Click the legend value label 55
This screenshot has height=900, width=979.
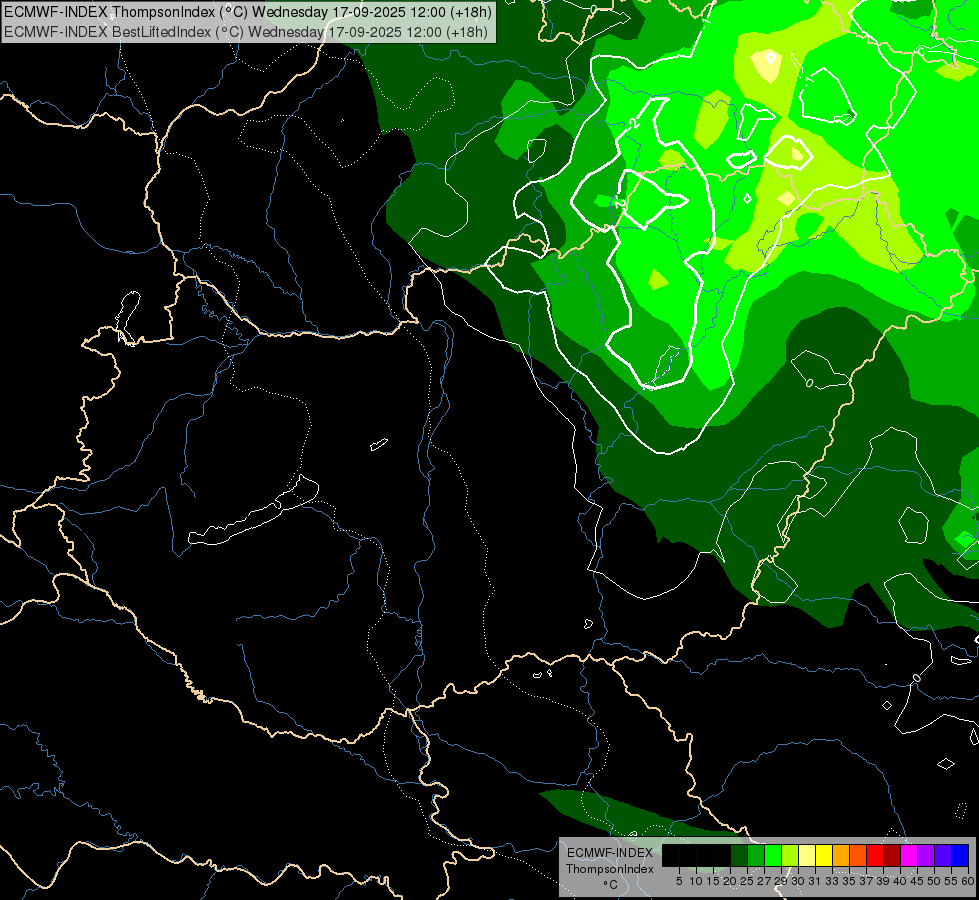[x=952, y=881]
